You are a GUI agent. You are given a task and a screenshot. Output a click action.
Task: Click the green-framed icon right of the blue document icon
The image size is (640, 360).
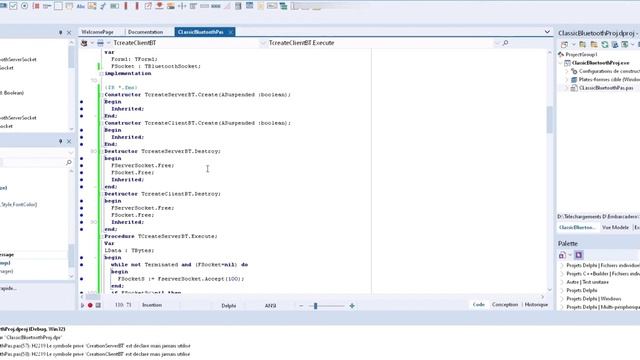(x=625, y=44)
